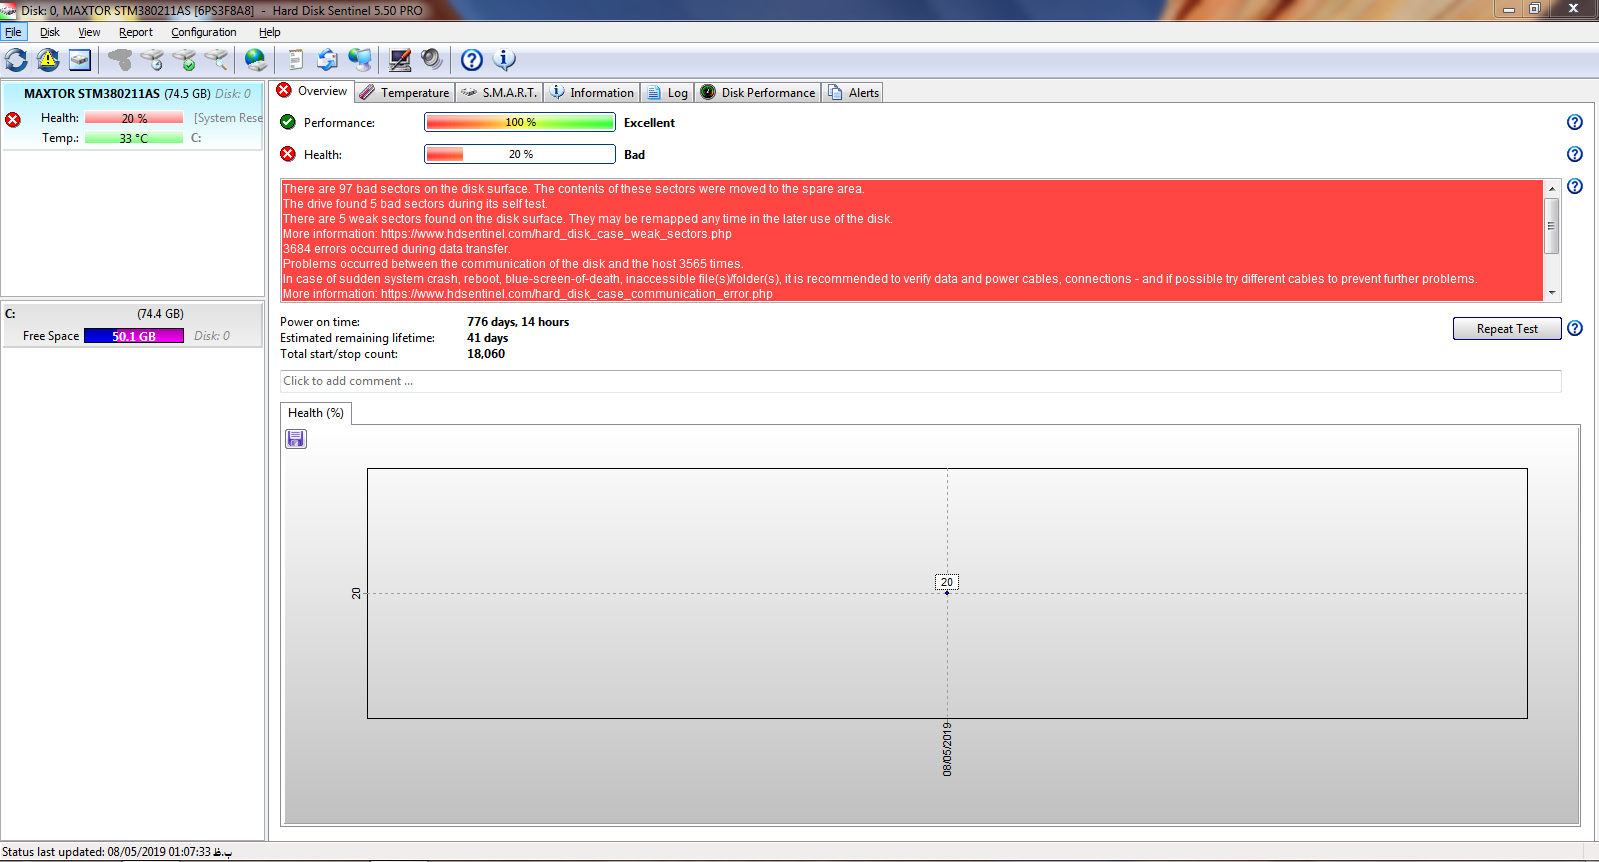Click the globe with monitor toolbar icon

tap(360, 60)
